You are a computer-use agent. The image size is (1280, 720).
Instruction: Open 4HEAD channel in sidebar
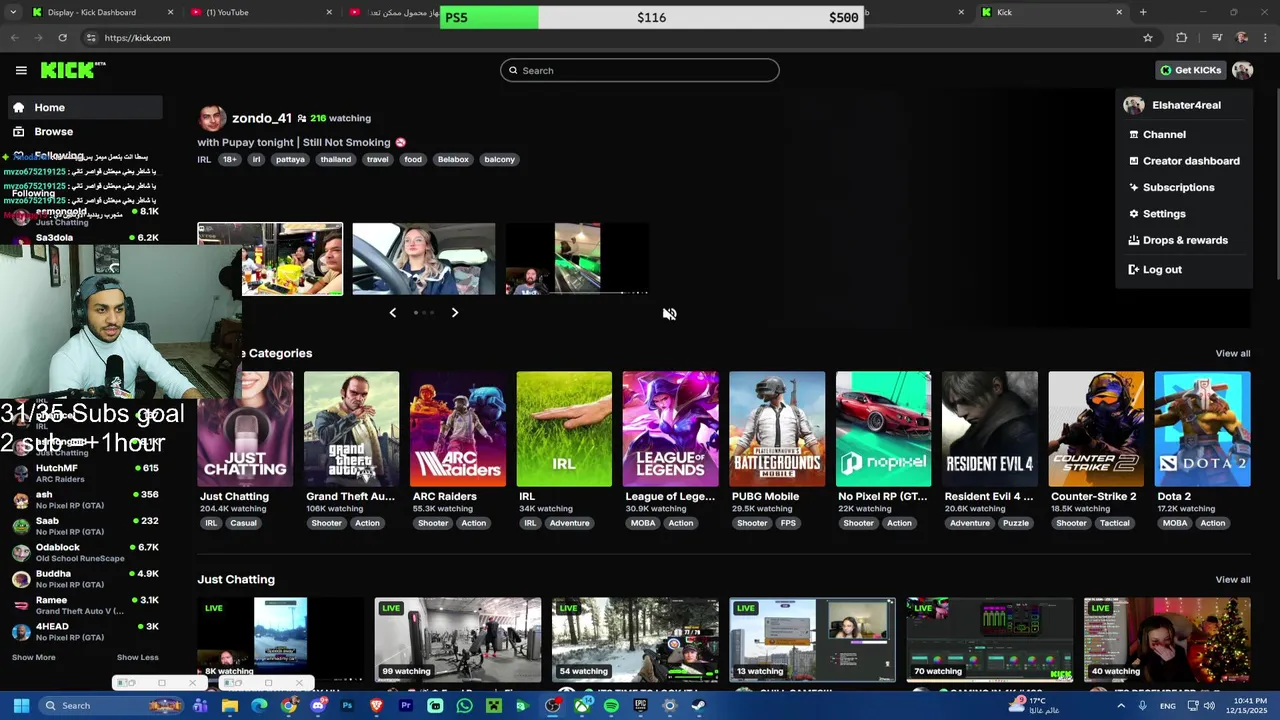click(x=85, y=631)
